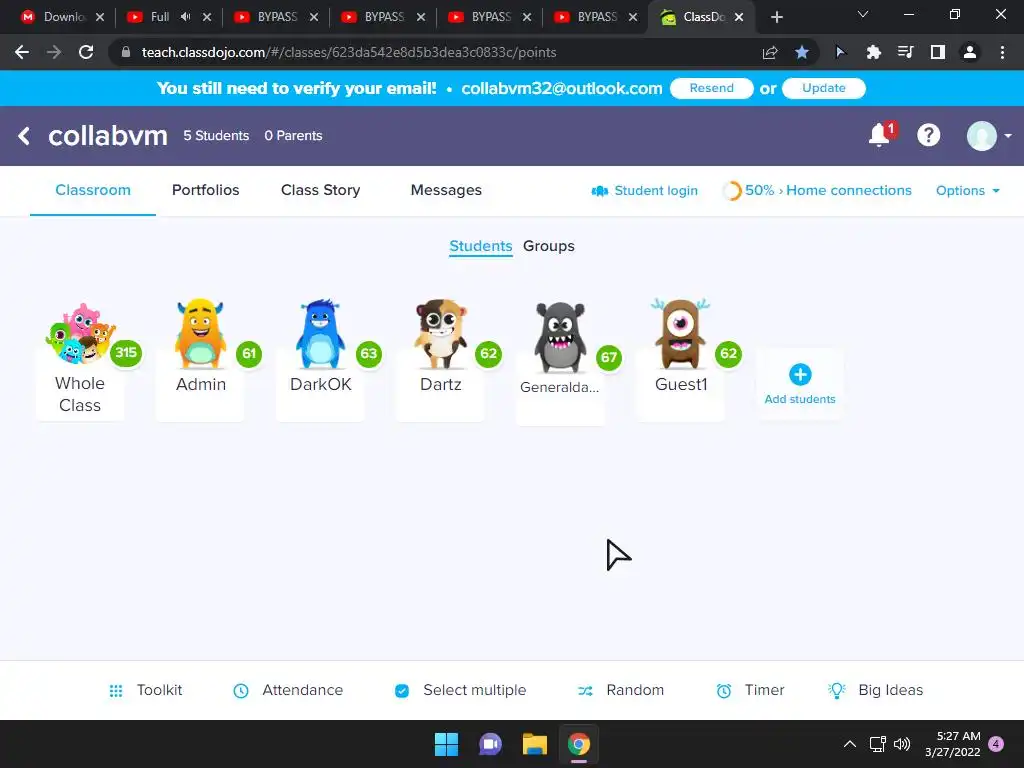Select Dartz's brown and white monster avatar

(441, 334)
